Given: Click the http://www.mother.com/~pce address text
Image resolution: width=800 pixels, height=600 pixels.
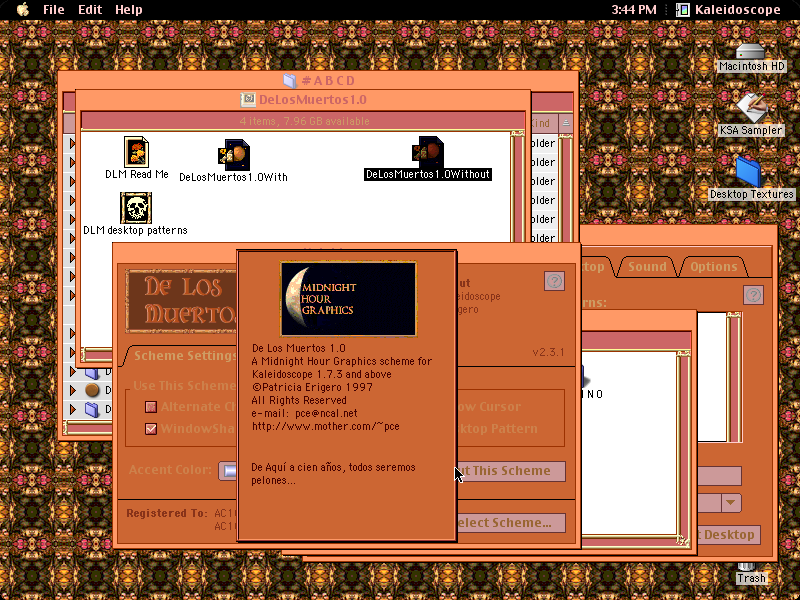Looking at the screenshot, I should pyautogui.click(x=326, y=426).
